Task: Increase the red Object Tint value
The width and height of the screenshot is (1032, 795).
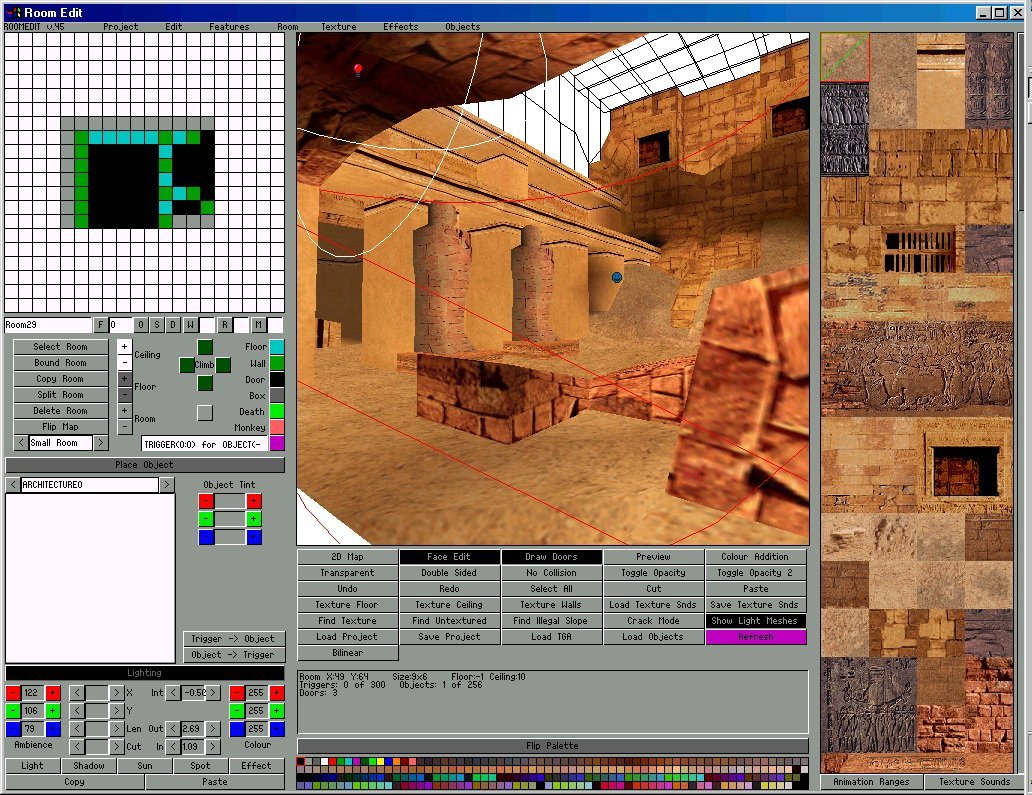Action: pos(253,501)
